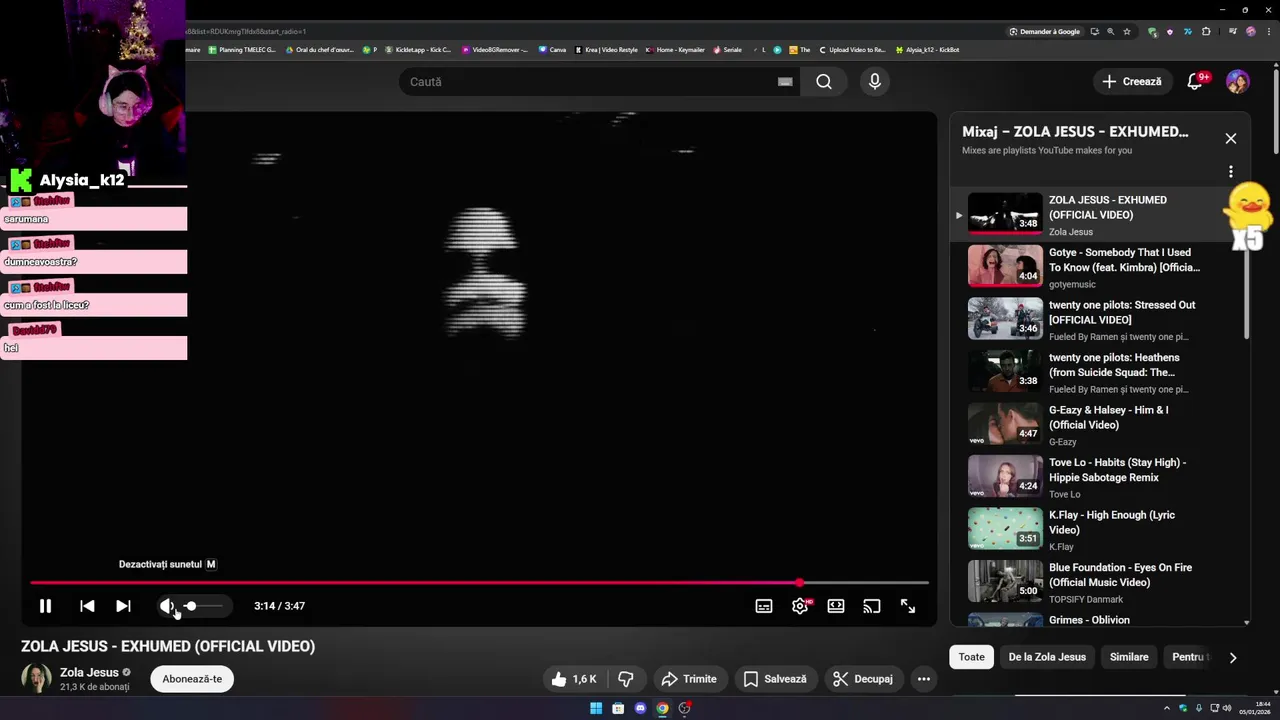
Task: Open the Zola Jesus channel avatar
Action: tap(37, 679)
